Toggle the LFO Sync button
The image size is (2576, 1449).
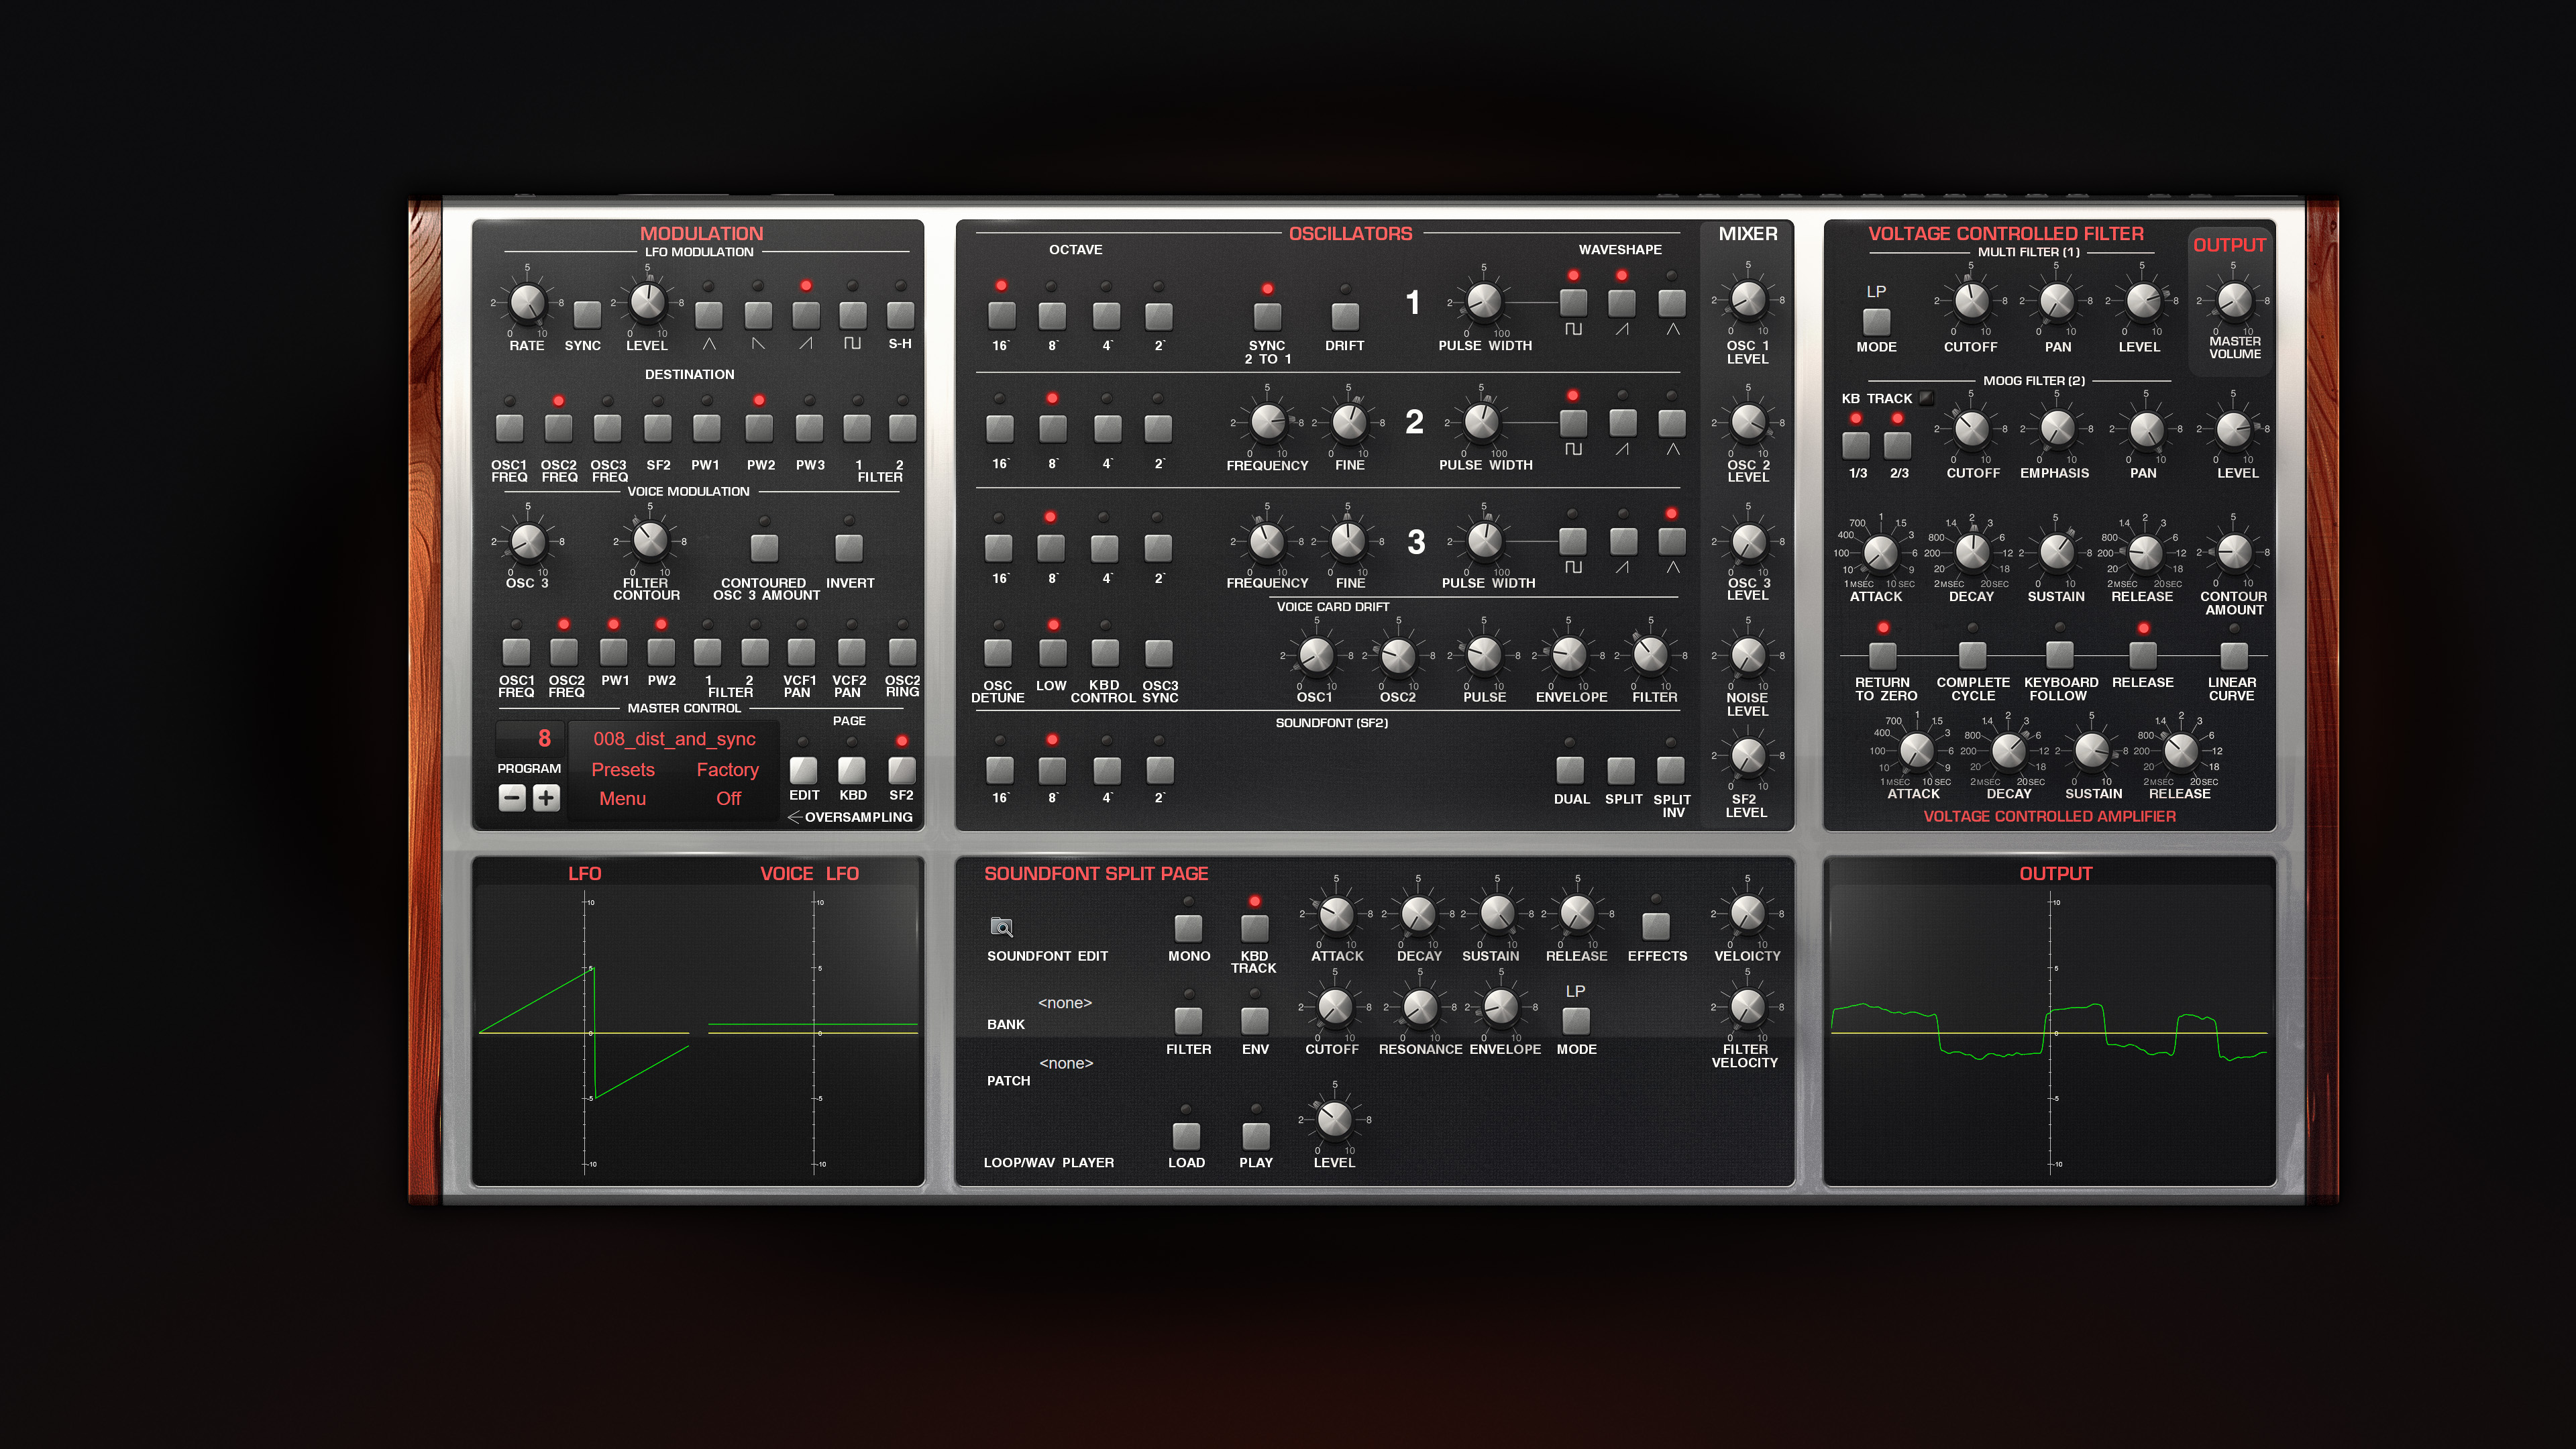pyautogui.click(x=587, y=316)
